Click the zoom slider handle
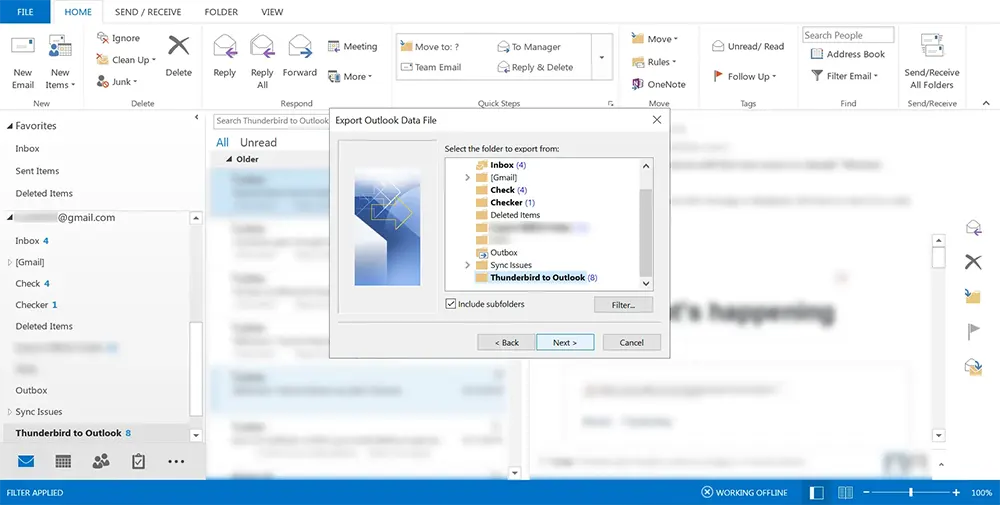 (911, 492)
